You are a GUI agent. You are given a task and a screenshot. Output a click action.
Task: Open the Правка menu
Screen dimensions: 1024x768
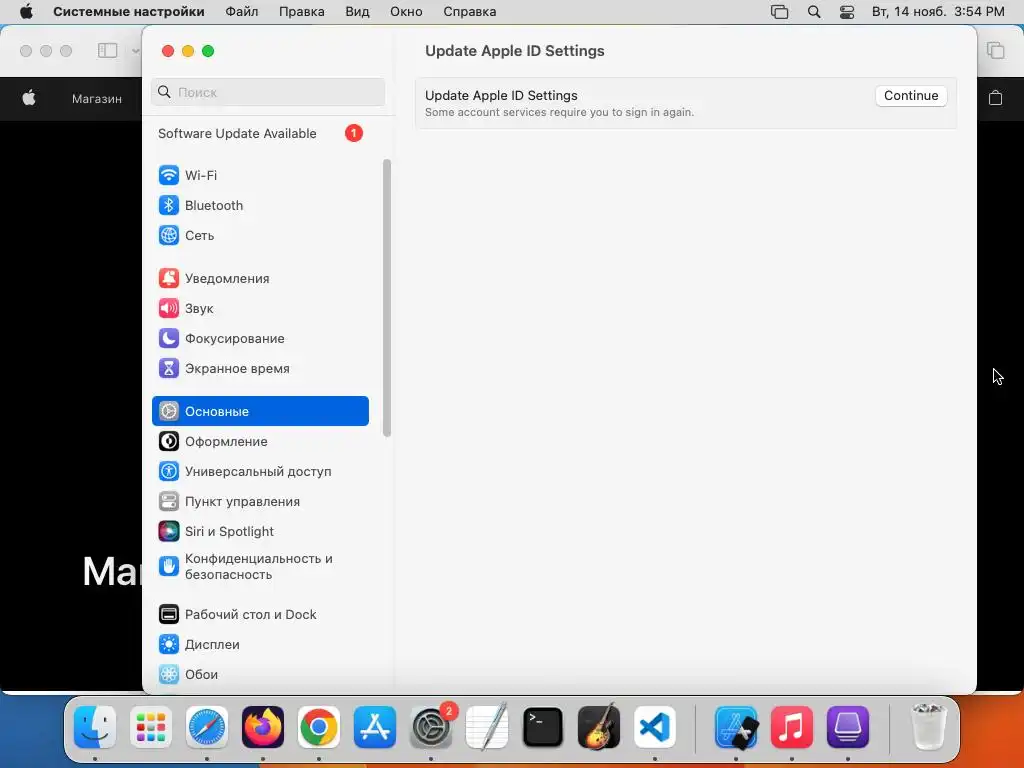point(302,12)
